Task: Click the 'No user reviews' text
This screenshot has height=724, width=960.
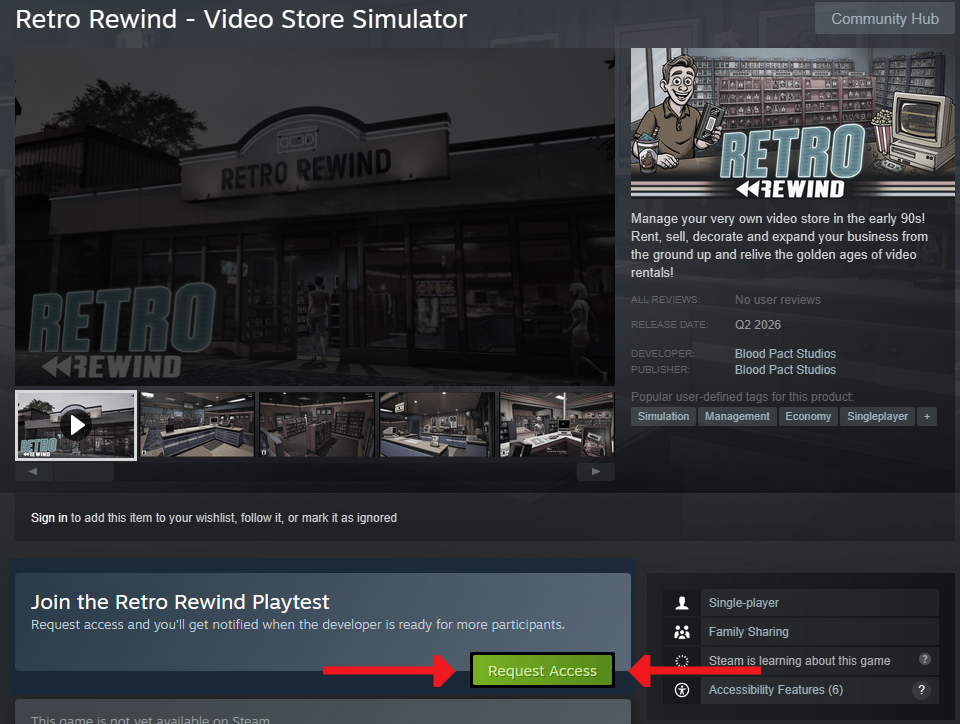Action: click(778, 300)
